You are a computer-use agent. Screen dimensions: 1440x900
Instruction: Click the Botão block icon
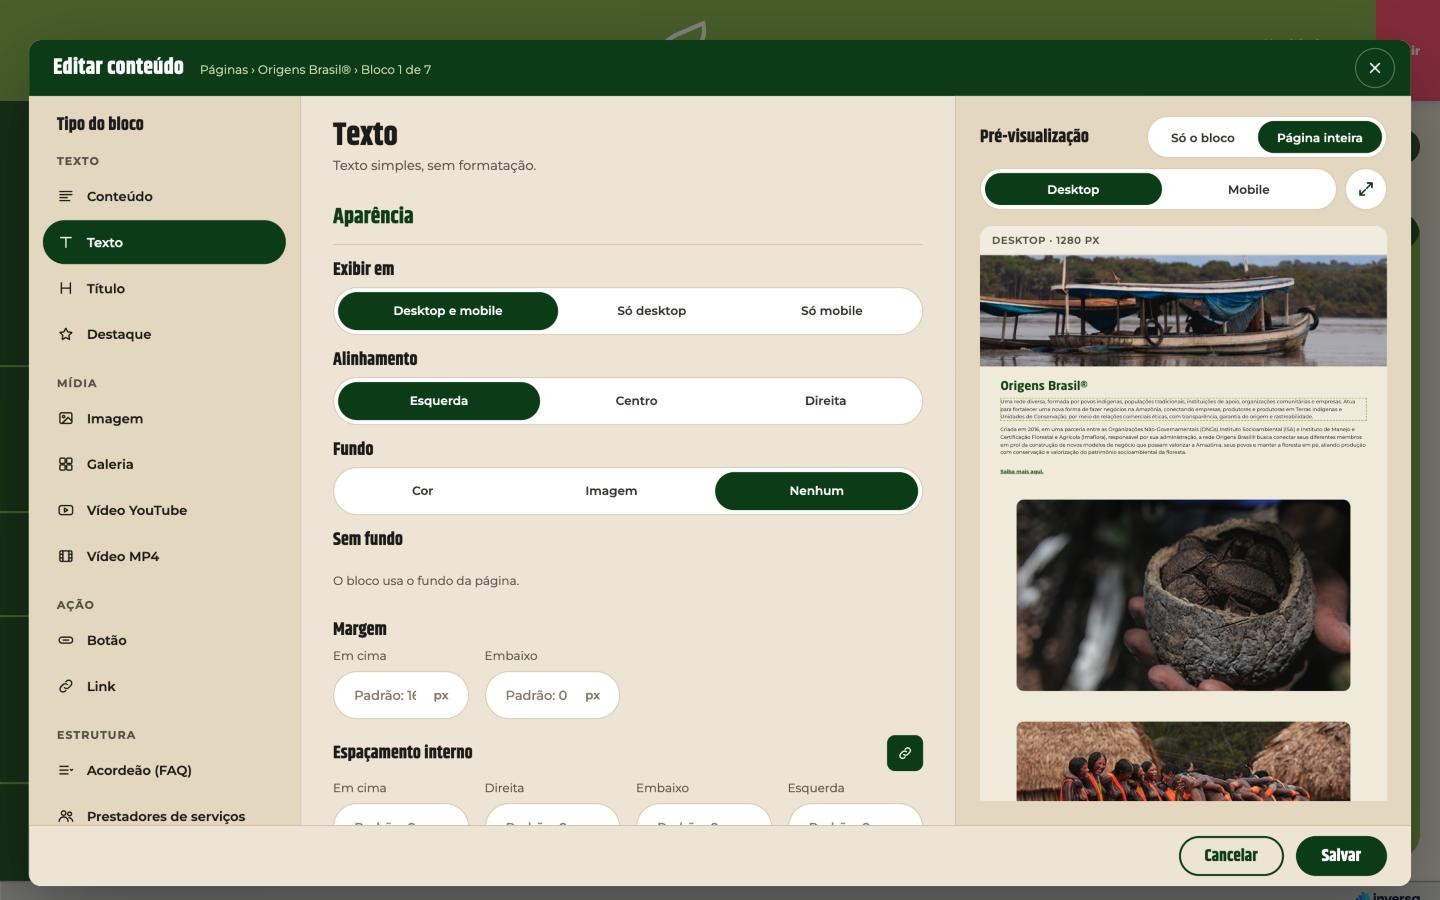coord(66,640)
